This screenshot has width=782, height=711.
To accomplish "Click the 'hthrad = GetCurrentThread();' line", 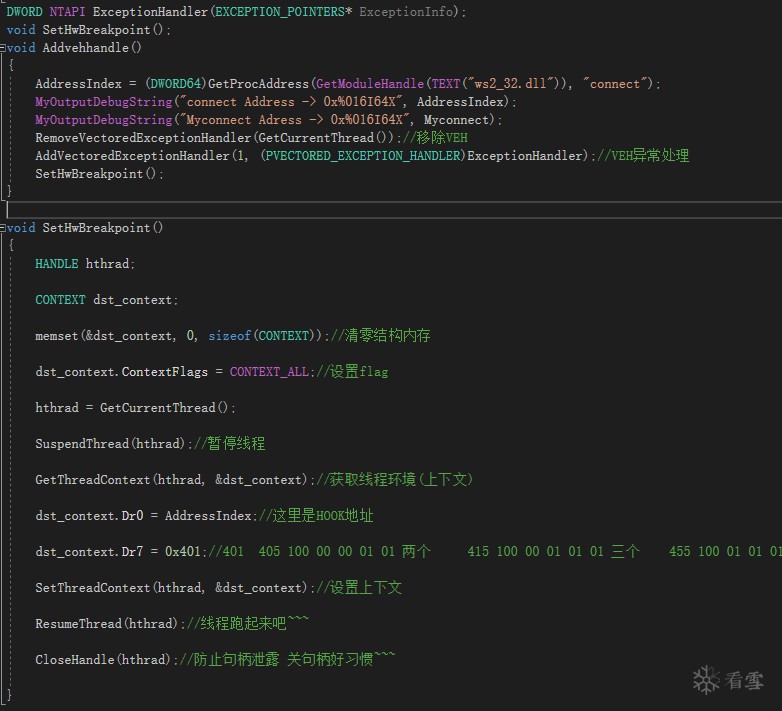I will [x=135, y=408].
